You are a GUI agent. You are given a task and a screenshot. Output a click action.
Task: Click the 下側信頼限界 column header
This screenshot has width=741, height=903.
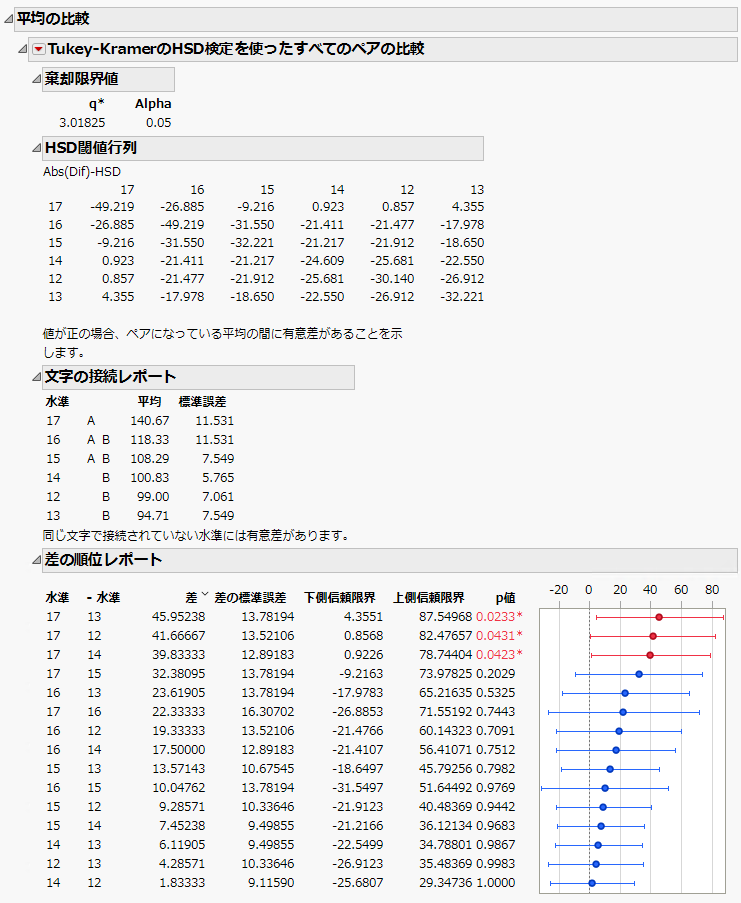340,598
